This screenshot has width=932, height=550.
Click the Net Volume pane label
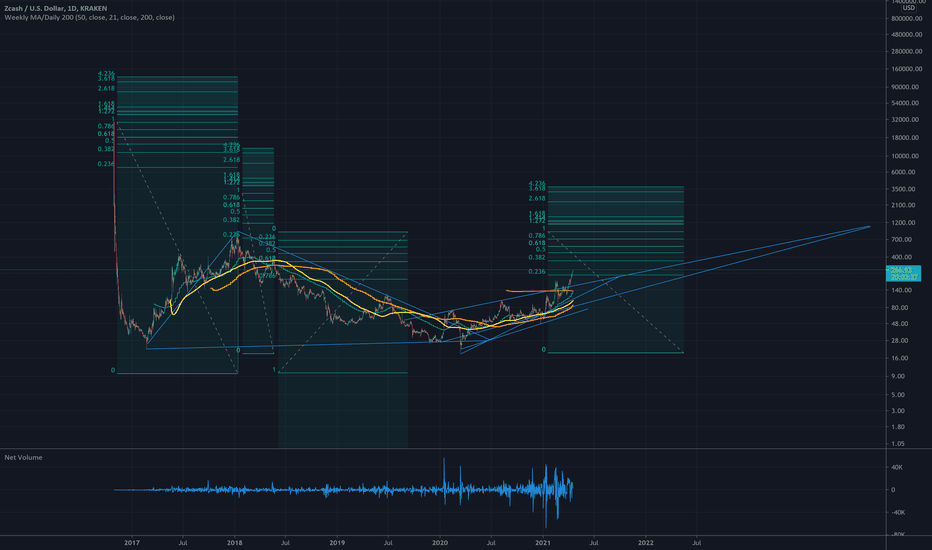click(x=23, y=457)
